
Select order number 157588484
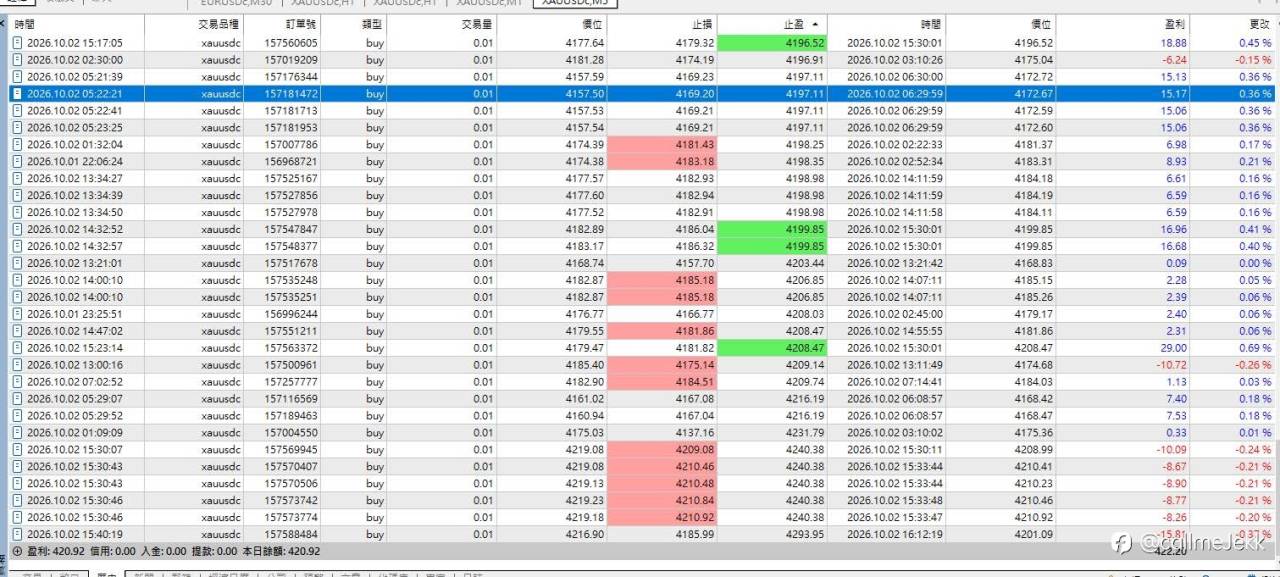tap(291, 535)
